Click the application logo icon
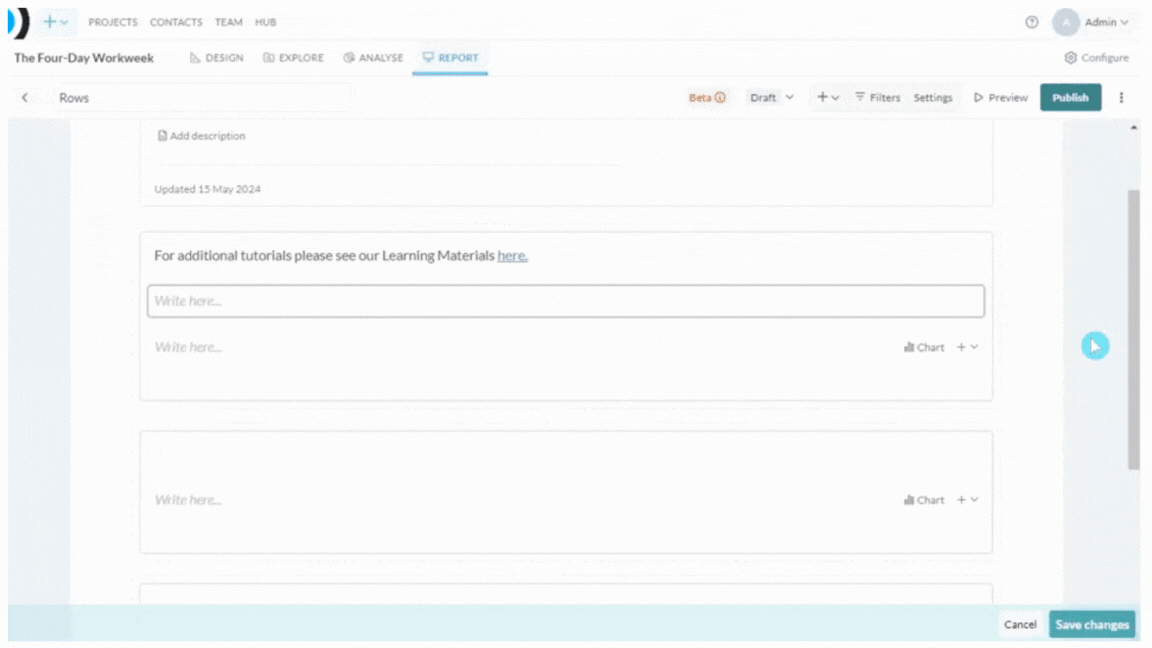The width and height of the screenshot is (1152, 648). 18,23
